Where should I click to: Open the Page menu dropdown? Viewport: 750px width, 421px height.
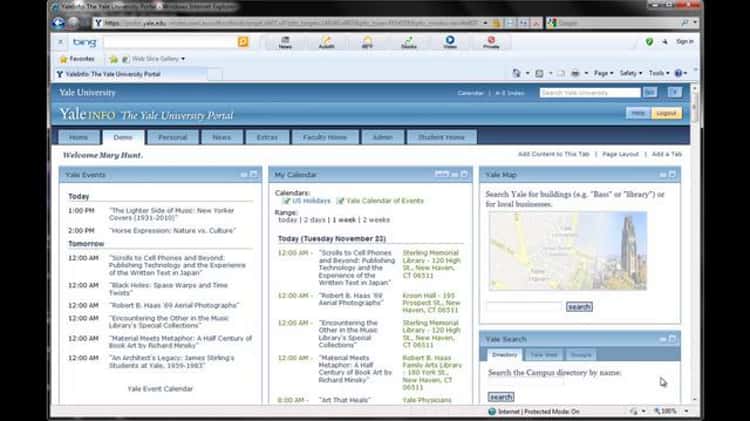click(604, 73)
